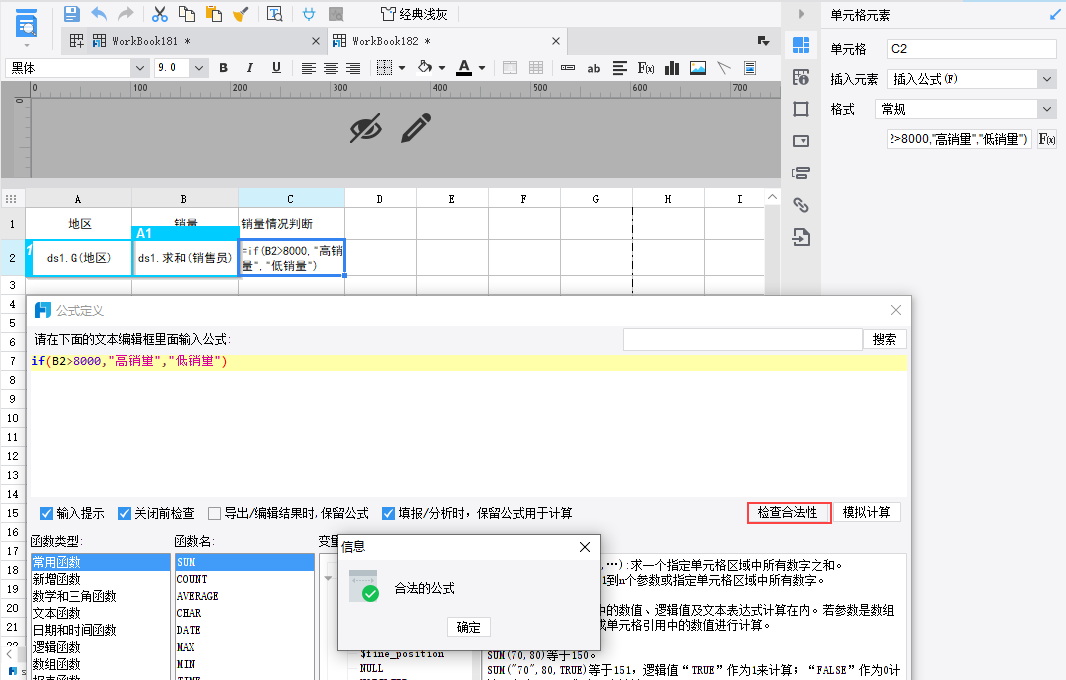Viewport: 1066px width, 680px height.
Task: Click the 搜索 button
Action: [884, 339]
